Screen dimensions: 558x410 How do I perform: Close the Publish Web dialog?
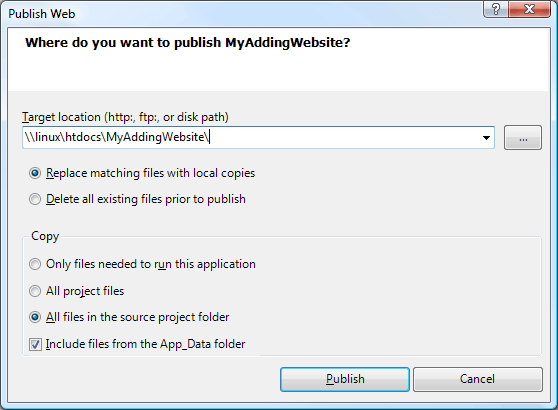(530, 9)
